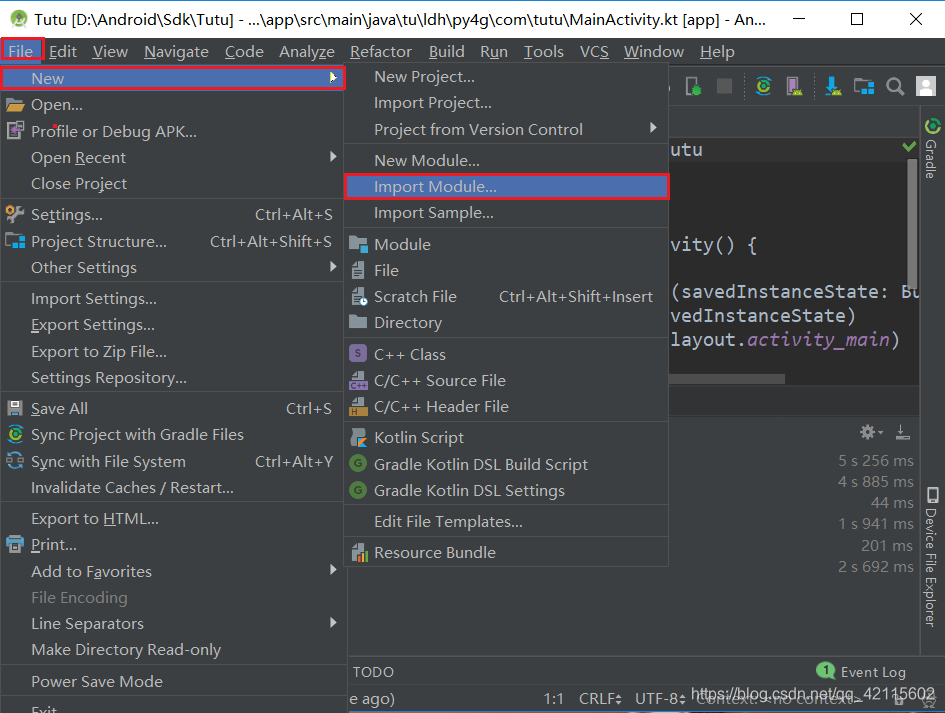Click the editor horizontal scrollbar thumb
This screenshot has width=945, height=713.
(727, 379)
